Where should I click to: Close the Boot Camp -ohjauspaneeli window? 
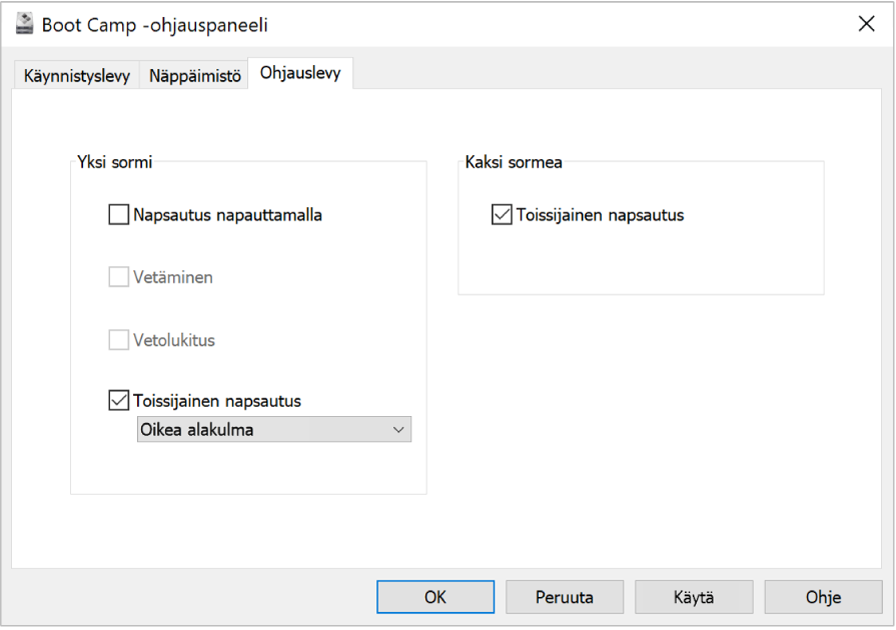click(x=866, y=24)
